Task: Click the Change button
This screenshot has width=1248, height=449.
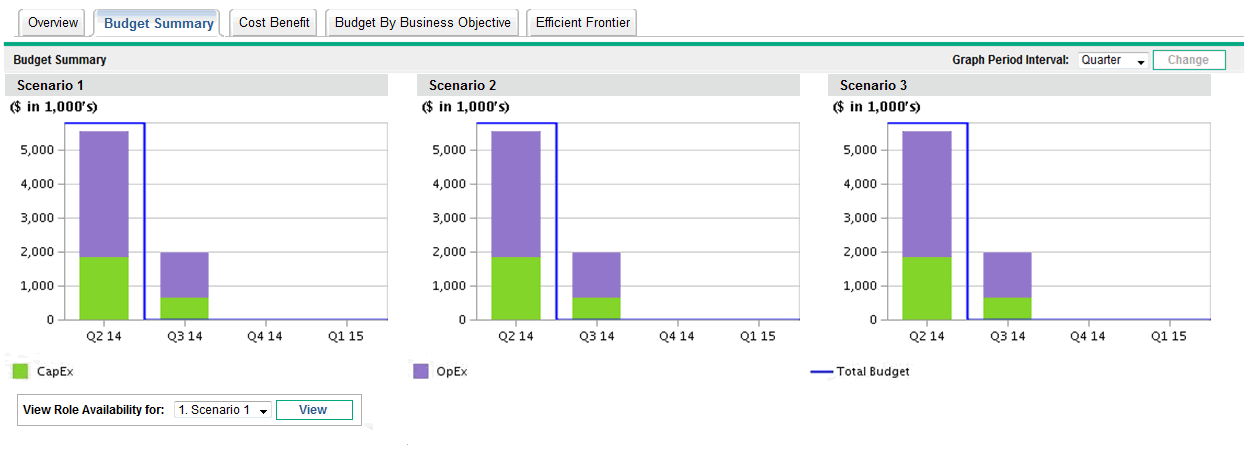Action: pos(1188,60)
